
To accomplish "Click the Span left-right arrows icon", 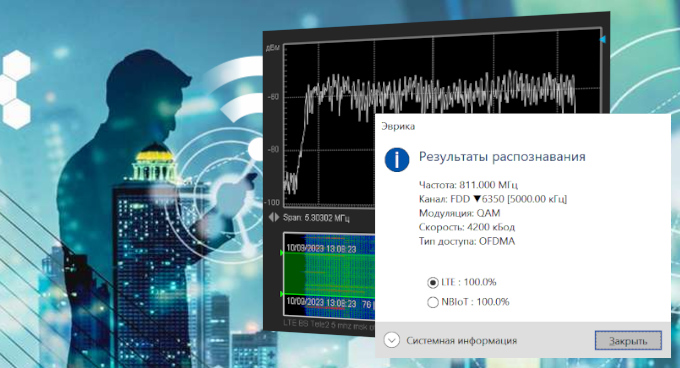I will point(274,217).
